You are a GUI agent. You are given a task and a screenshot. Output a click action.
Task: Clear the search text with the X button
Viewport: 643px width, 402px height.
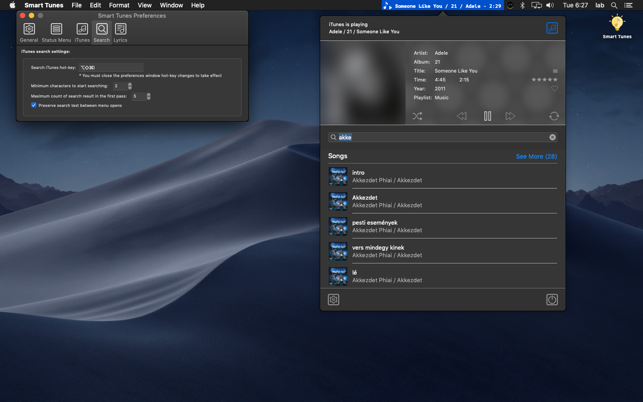coord(552,137)
